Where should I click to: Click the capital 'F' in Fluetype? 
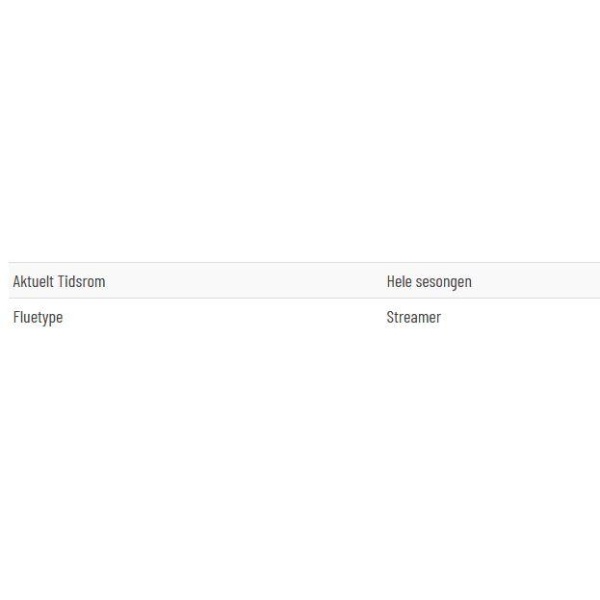coord(16,317)
